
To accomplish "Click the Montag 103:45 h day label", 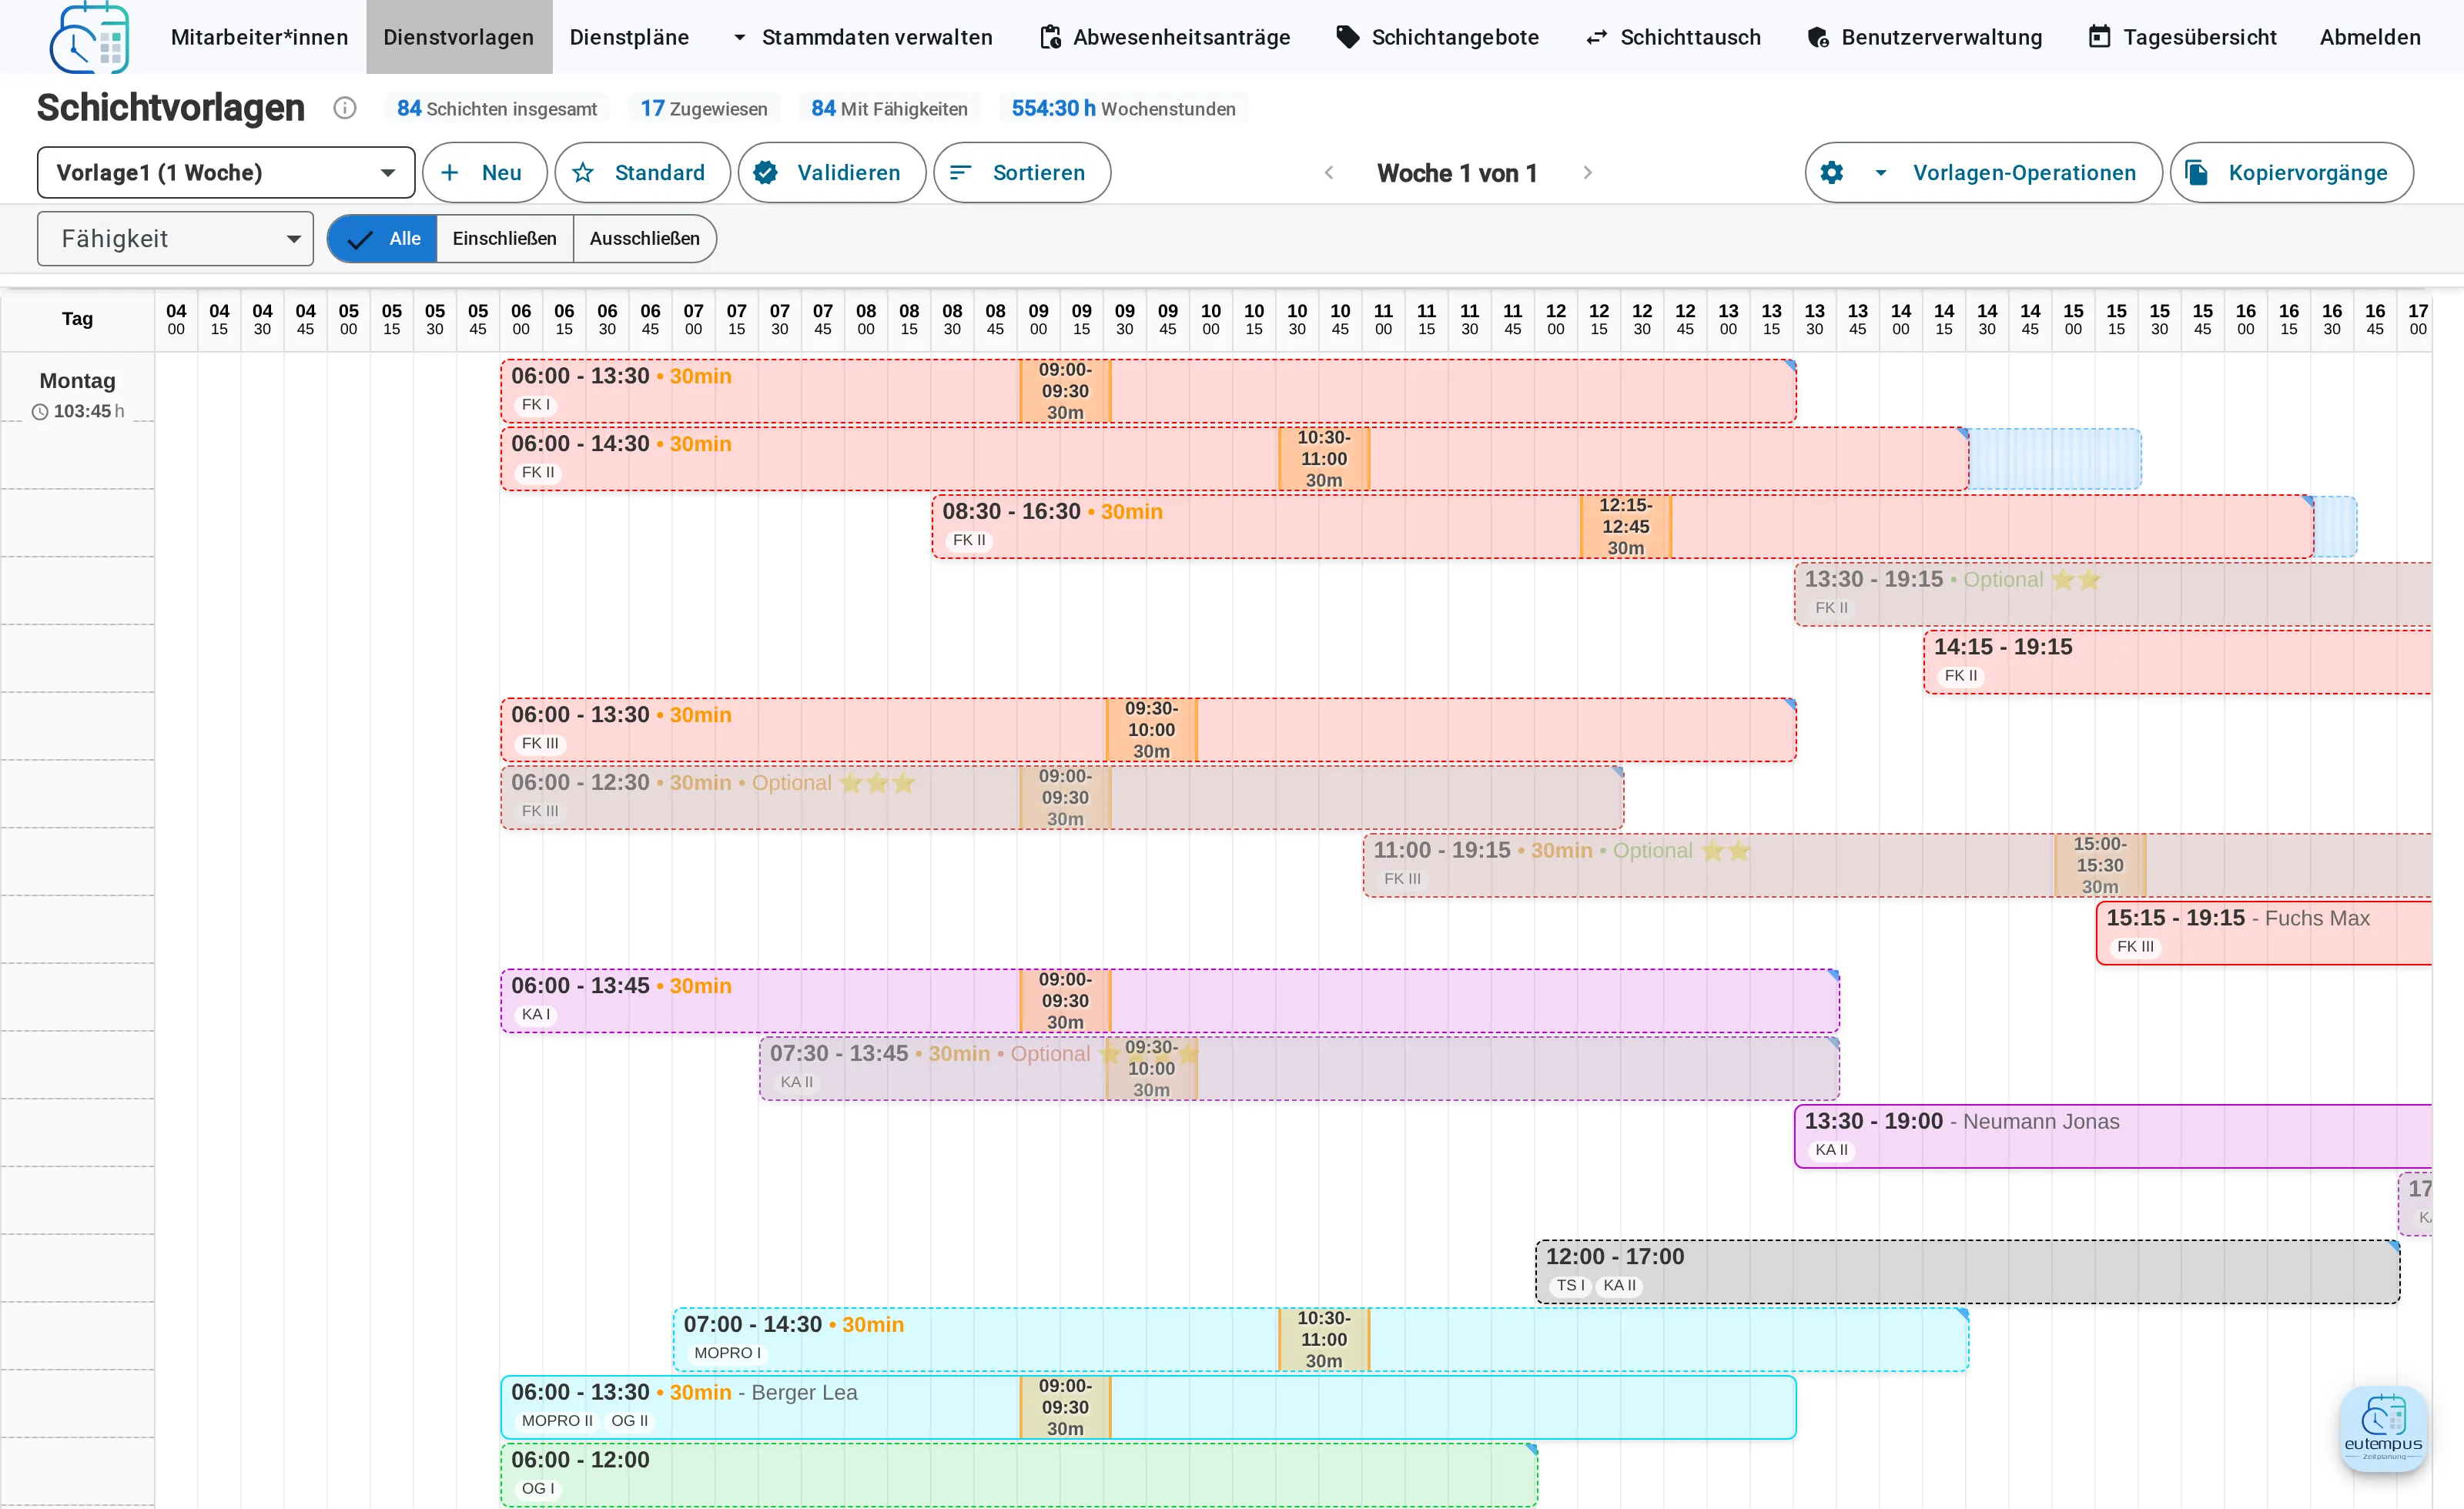I will coord(78,394).
